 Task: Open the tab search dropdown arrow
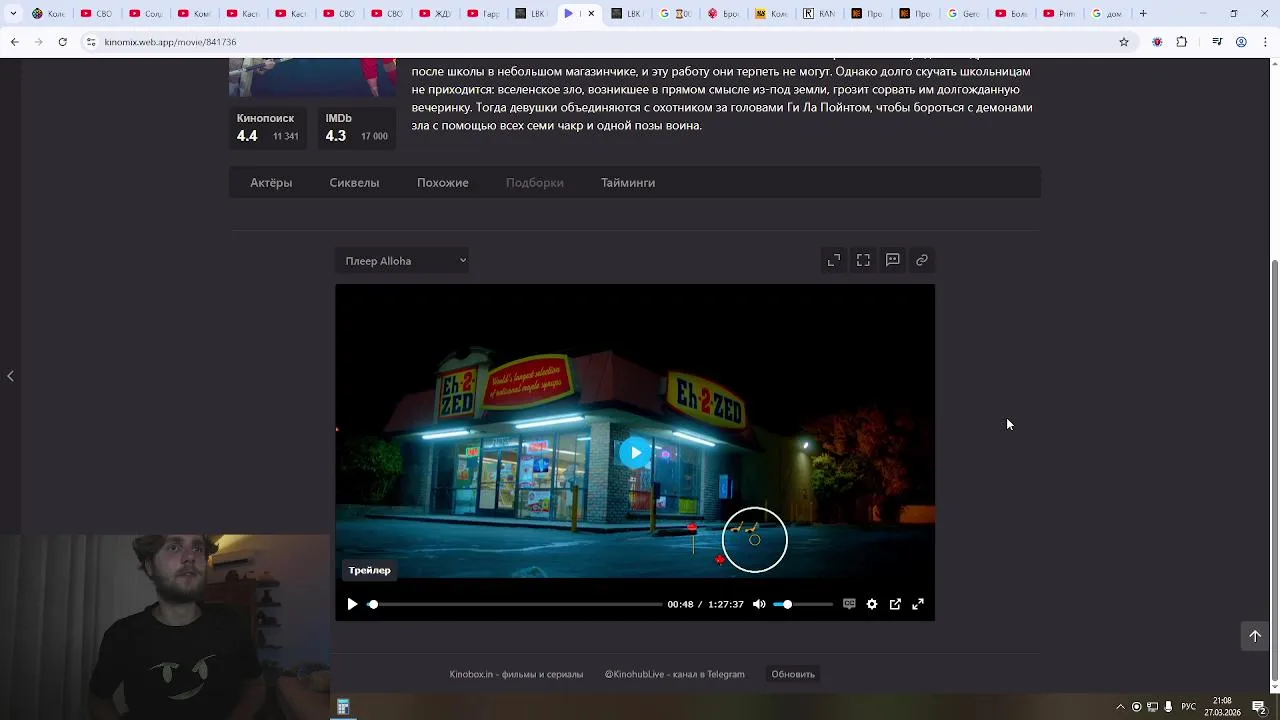click(13, 14)
